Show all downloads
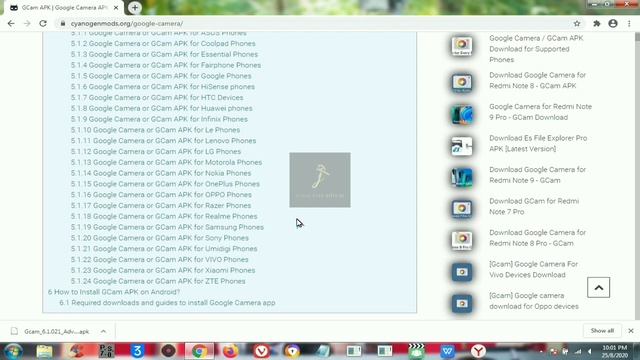Image resolution: width=640 pixels, height=360 pixels. coord(602,331)
